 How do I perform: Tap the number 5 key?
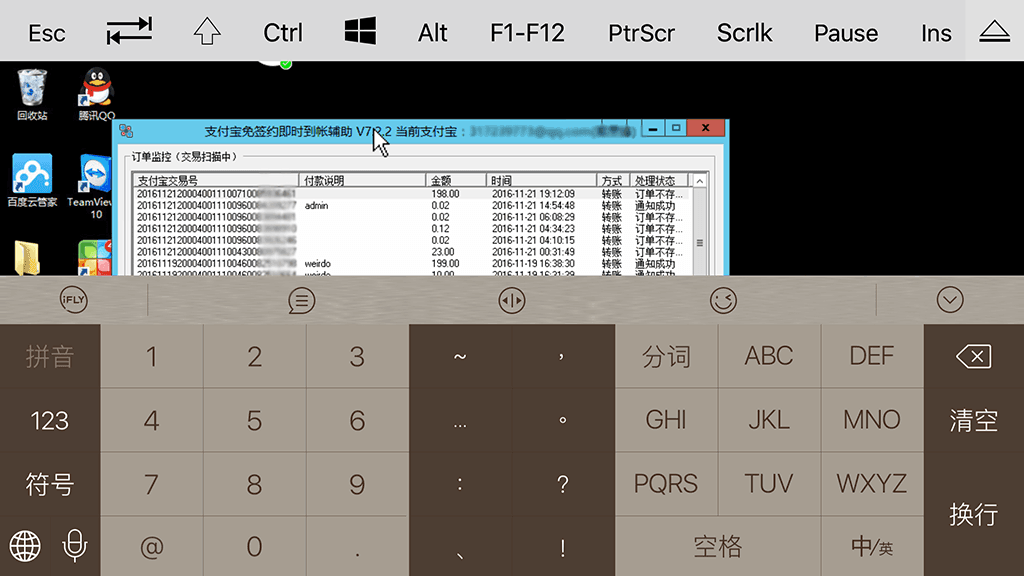pyautogui.click(x=254, y=421)
